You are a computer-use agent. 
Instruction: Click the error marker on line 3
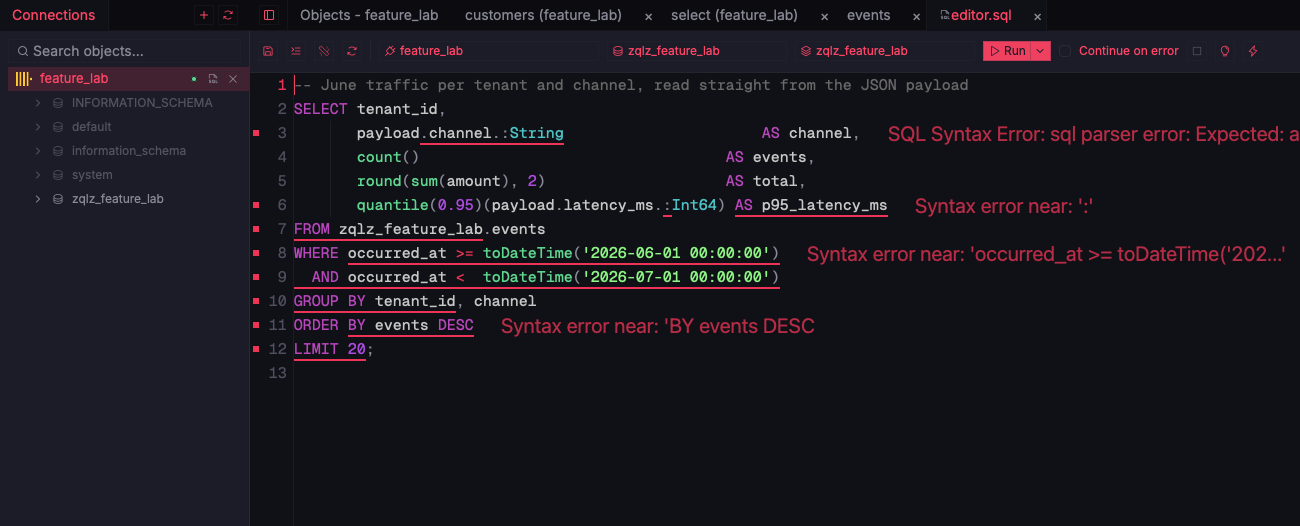pyautogui.click(x=257, y=133)
